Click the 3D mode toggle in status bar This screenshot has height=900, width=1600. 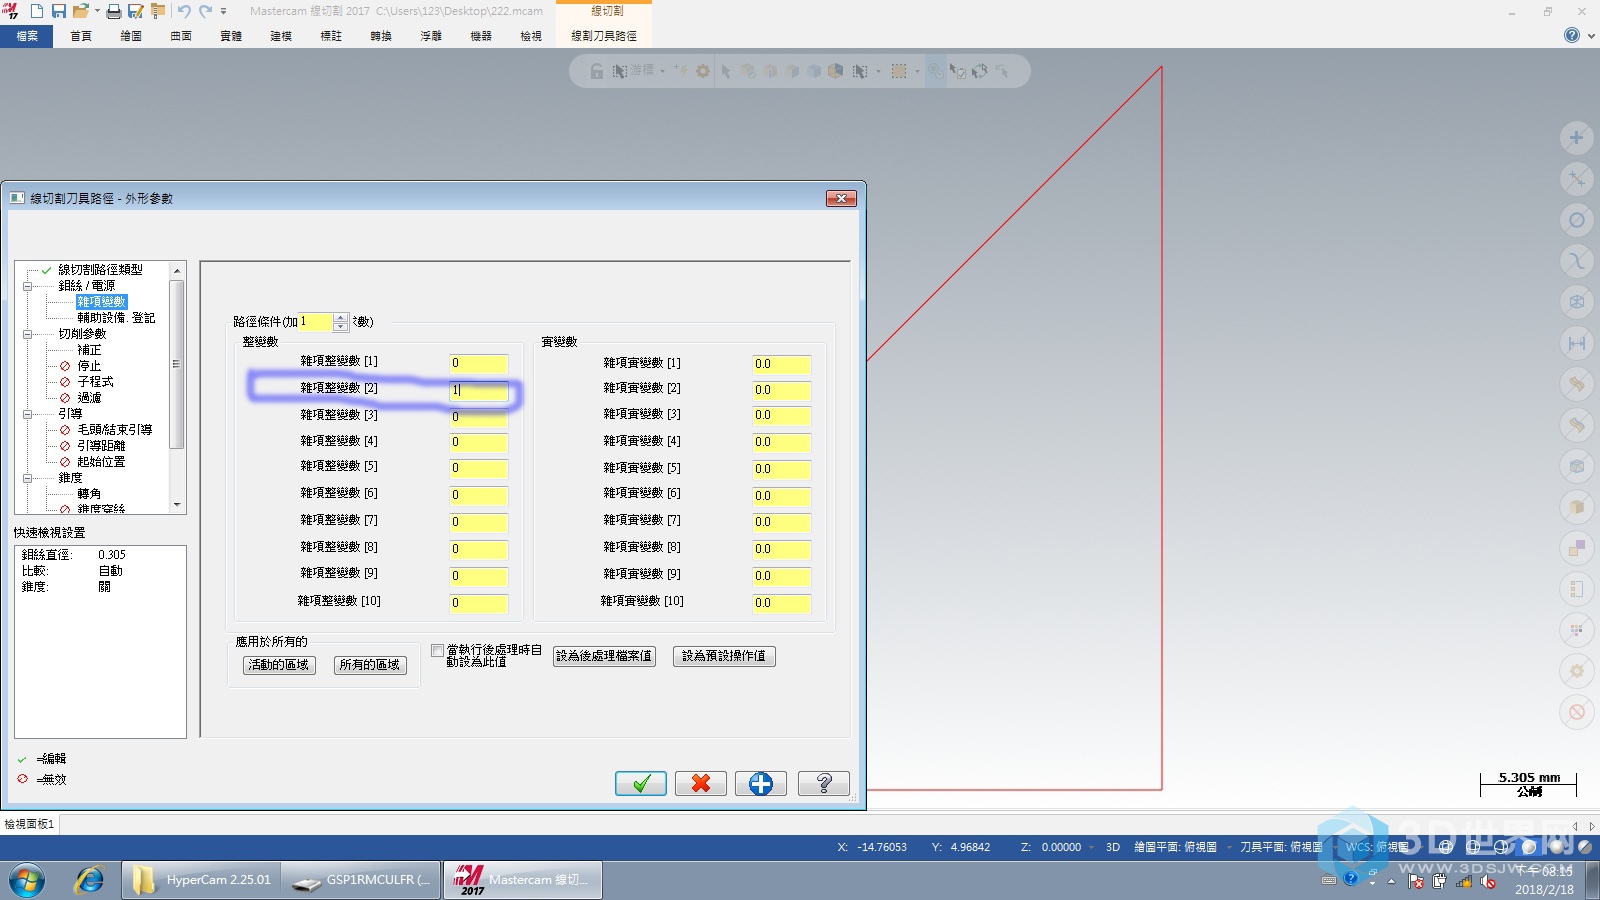tap(1112, 847)
